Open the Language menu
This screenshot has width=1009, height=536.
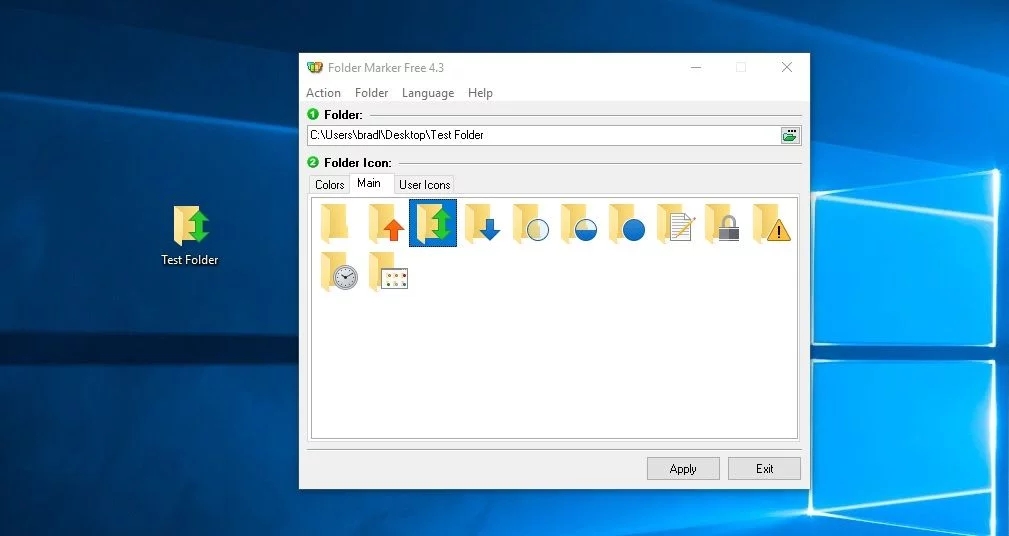pos(427,93)
